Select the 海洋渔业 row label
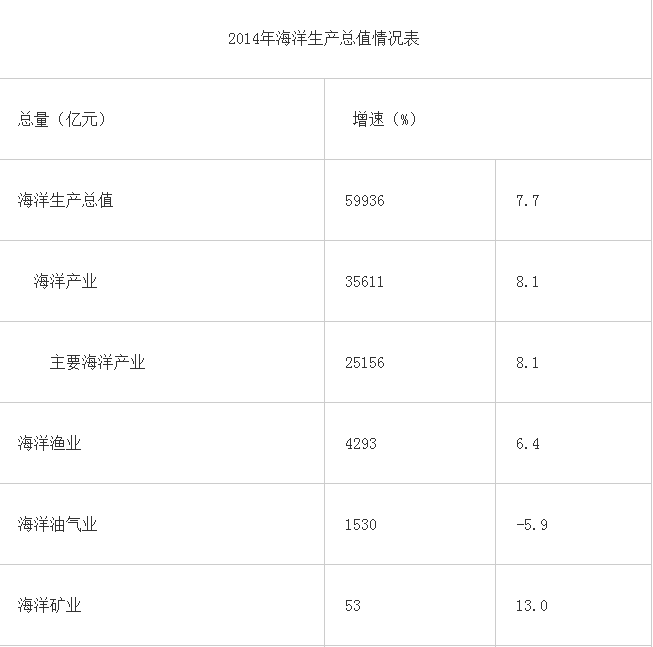 pyautogui.click(x=50, y=443)
